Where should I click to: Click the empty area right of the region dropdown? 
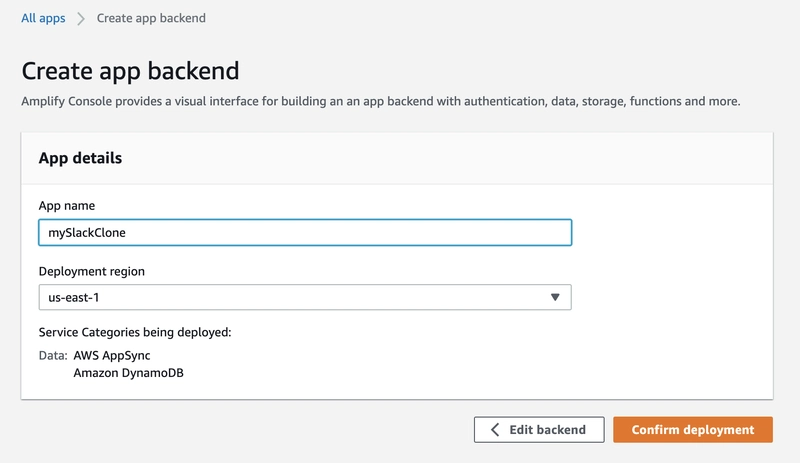point(670,297)
